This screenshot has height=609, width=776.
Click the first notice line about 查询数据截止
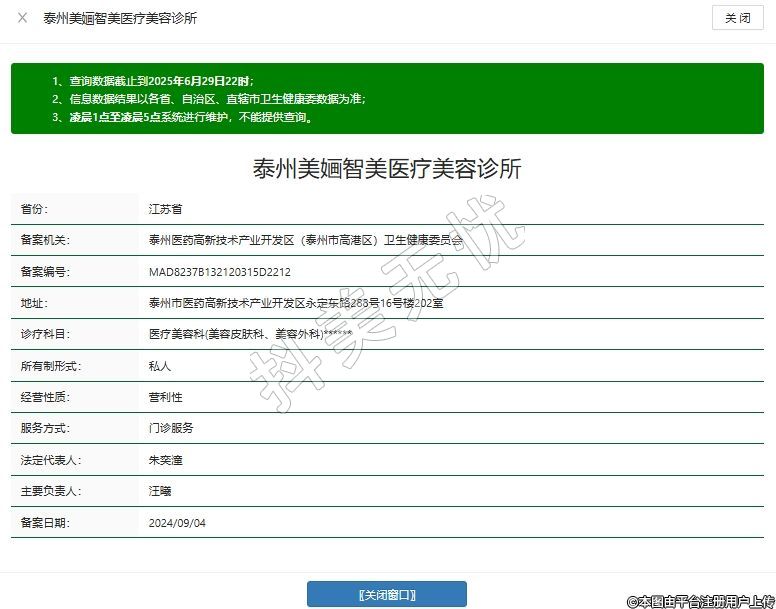(x=153, y=80)
